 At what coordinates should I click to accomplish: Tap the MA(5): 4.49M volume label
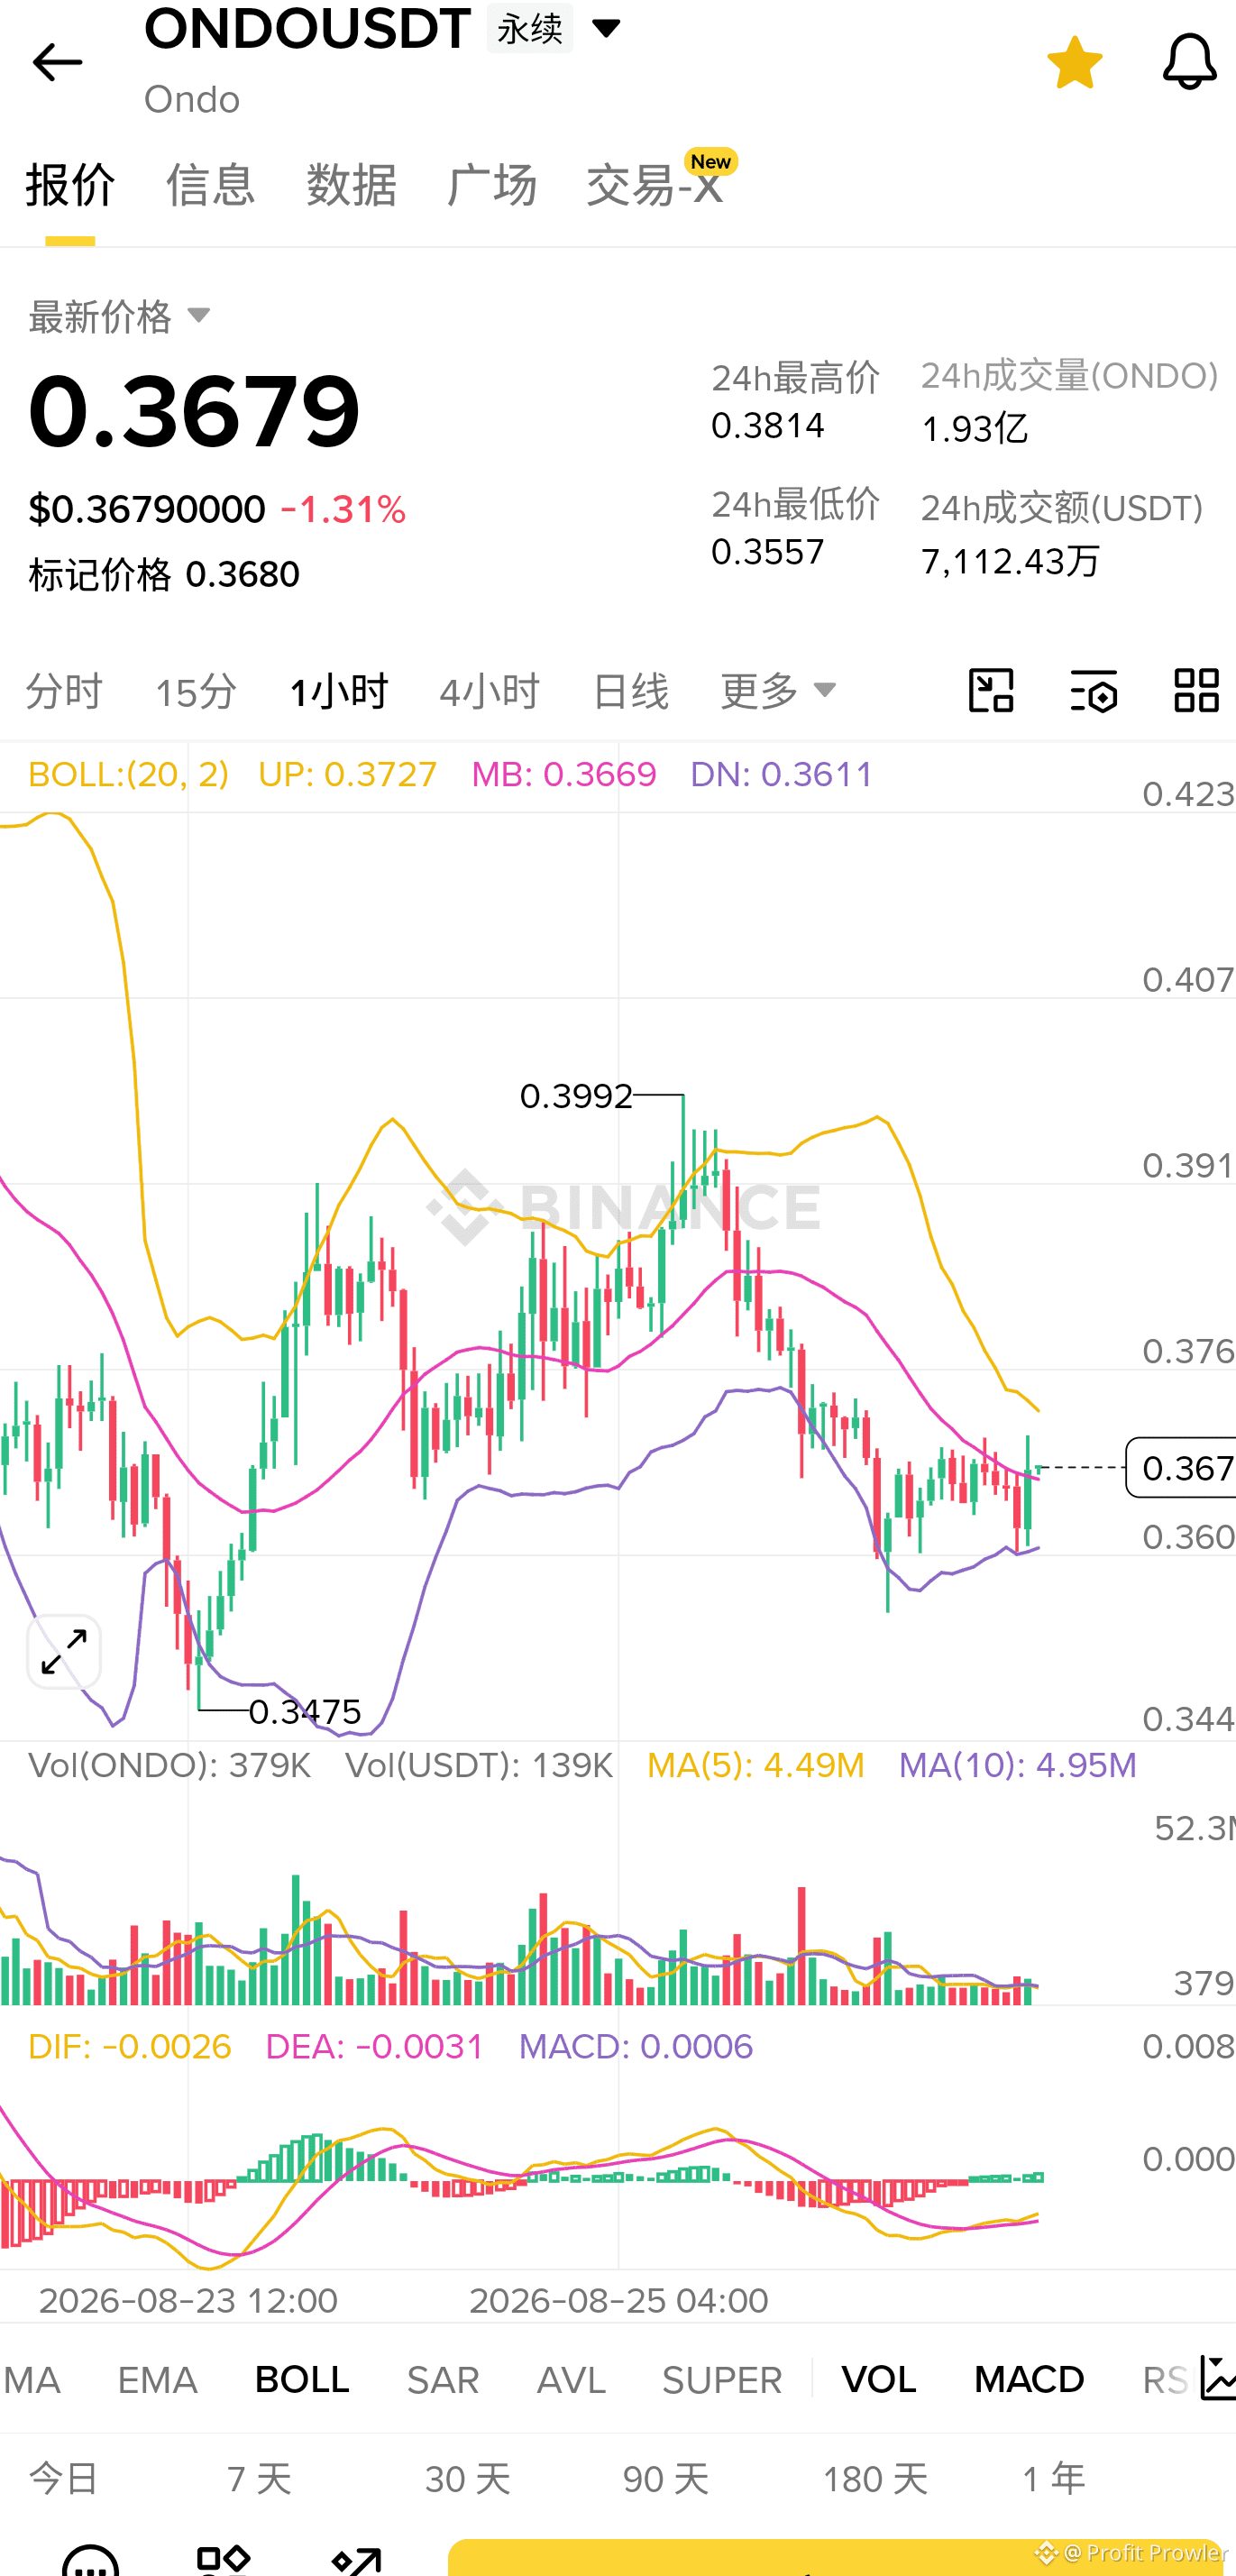point(756,1765)
